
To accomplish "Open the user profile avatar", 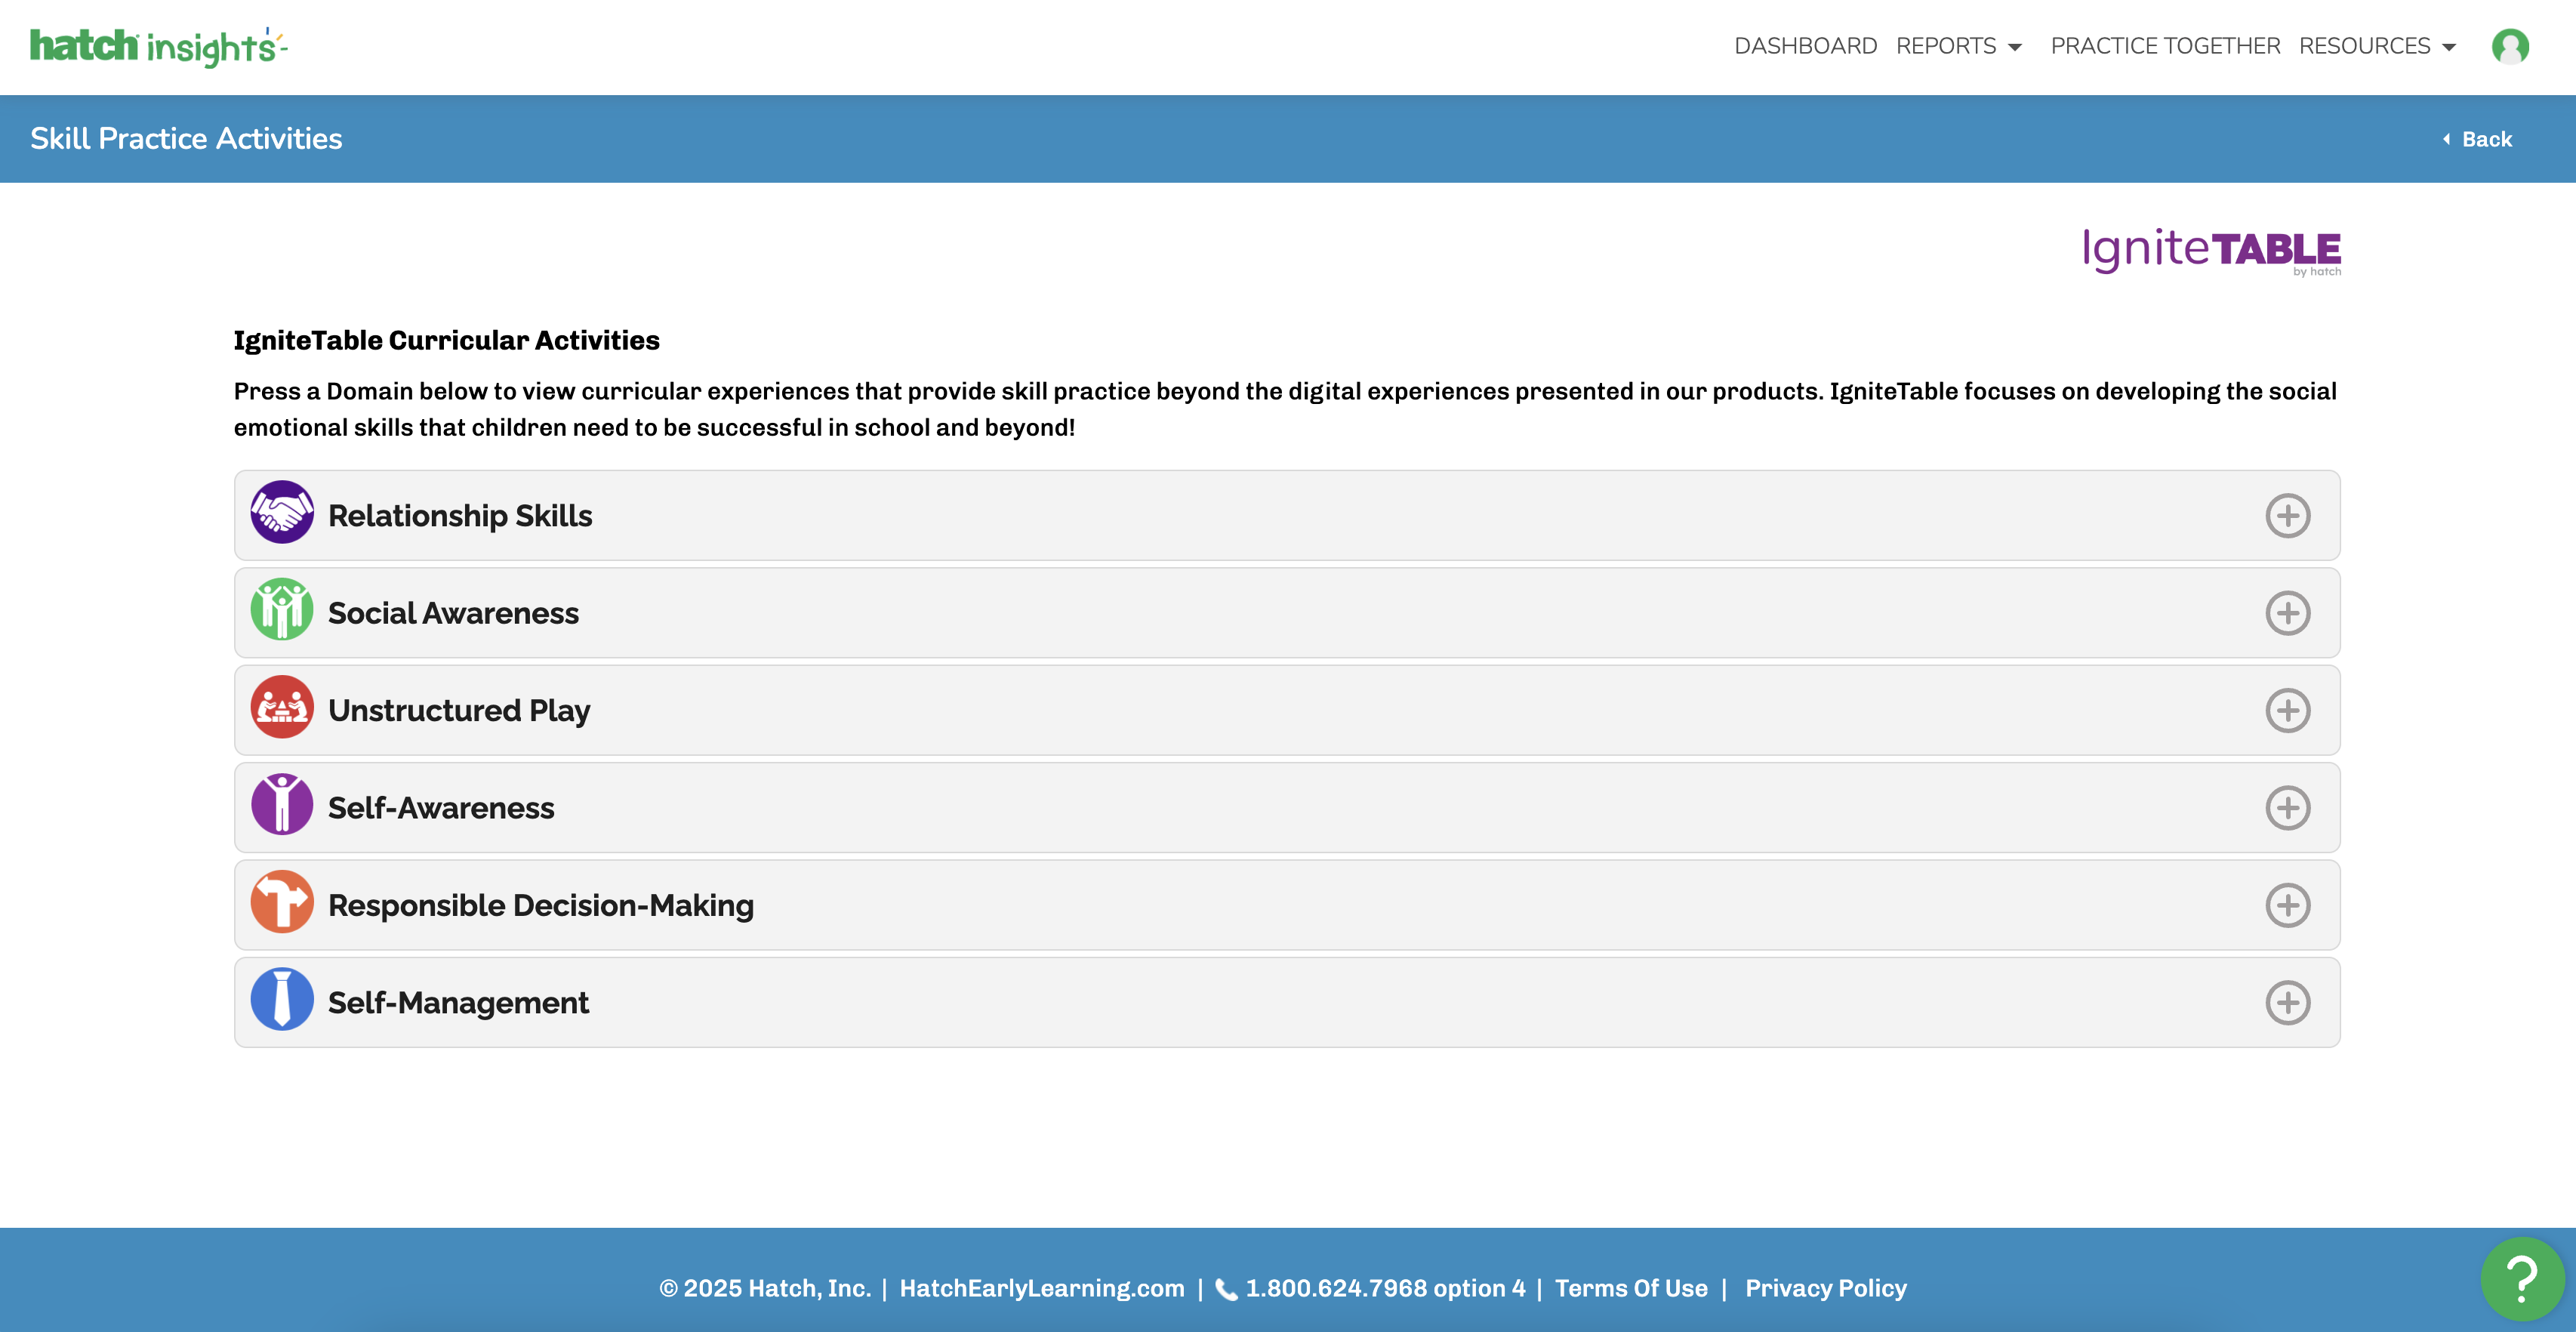I will click(2510, 46).
